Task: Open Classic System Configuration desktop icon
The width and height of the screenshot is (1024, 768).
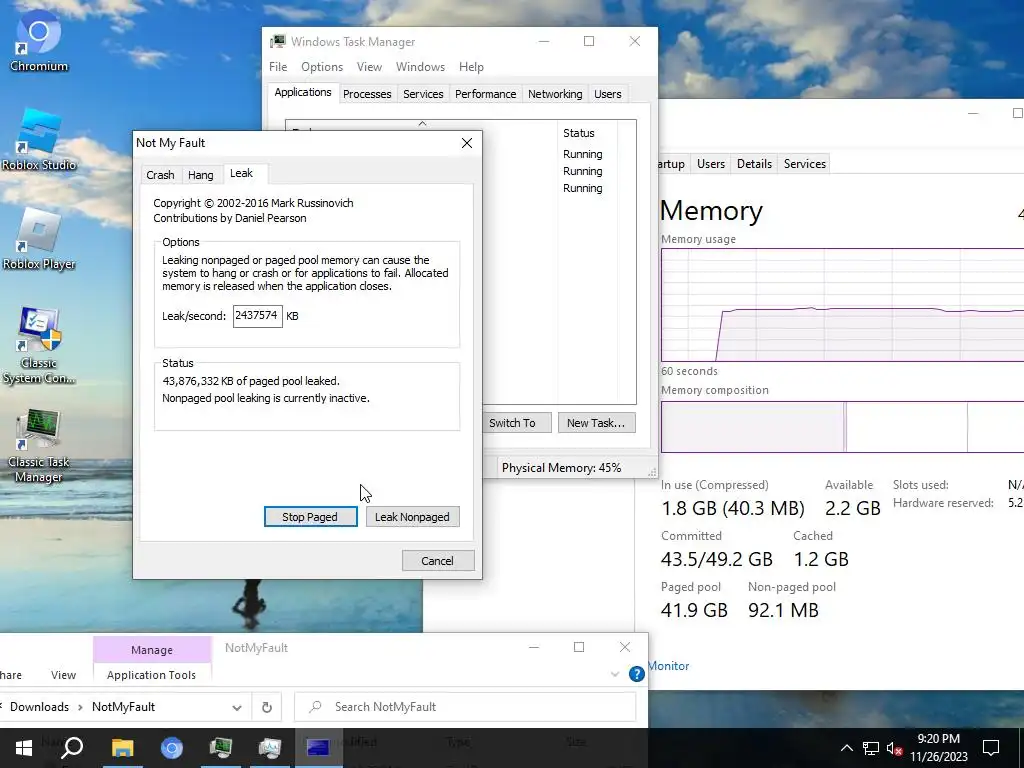Action: coord(39,346)
